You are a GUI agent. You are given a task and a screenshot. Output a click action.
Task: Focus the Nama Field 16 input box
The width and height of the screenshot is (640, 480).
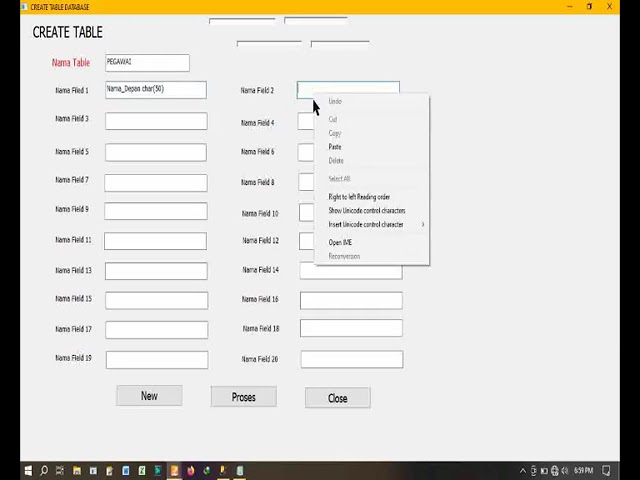coord(351,300)
